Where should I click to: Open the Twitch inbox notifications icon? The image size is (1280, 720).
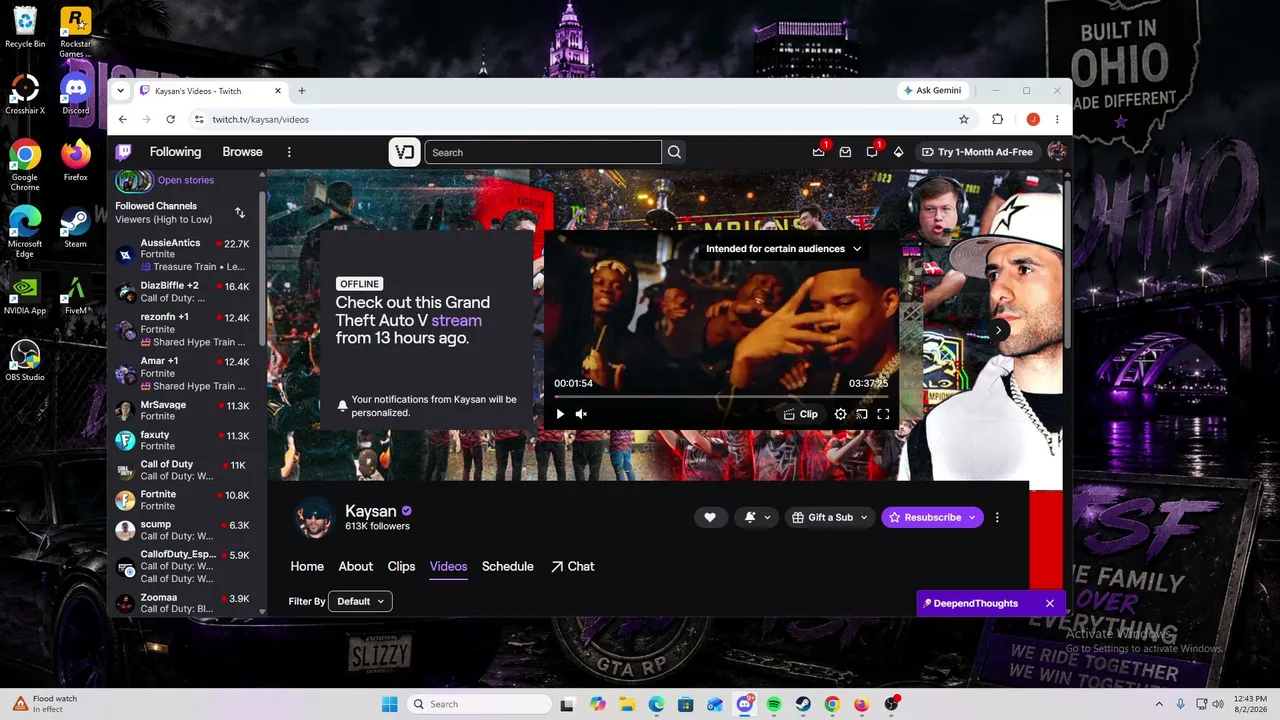[x=845, y=152]
